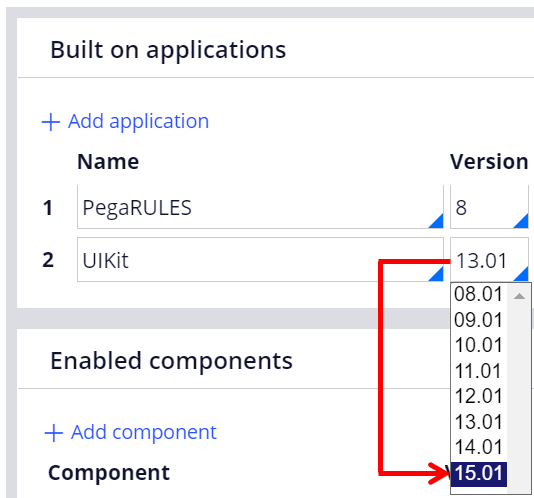Select version 09.01 option
The image size is (534, 498).
pos(478,320)
